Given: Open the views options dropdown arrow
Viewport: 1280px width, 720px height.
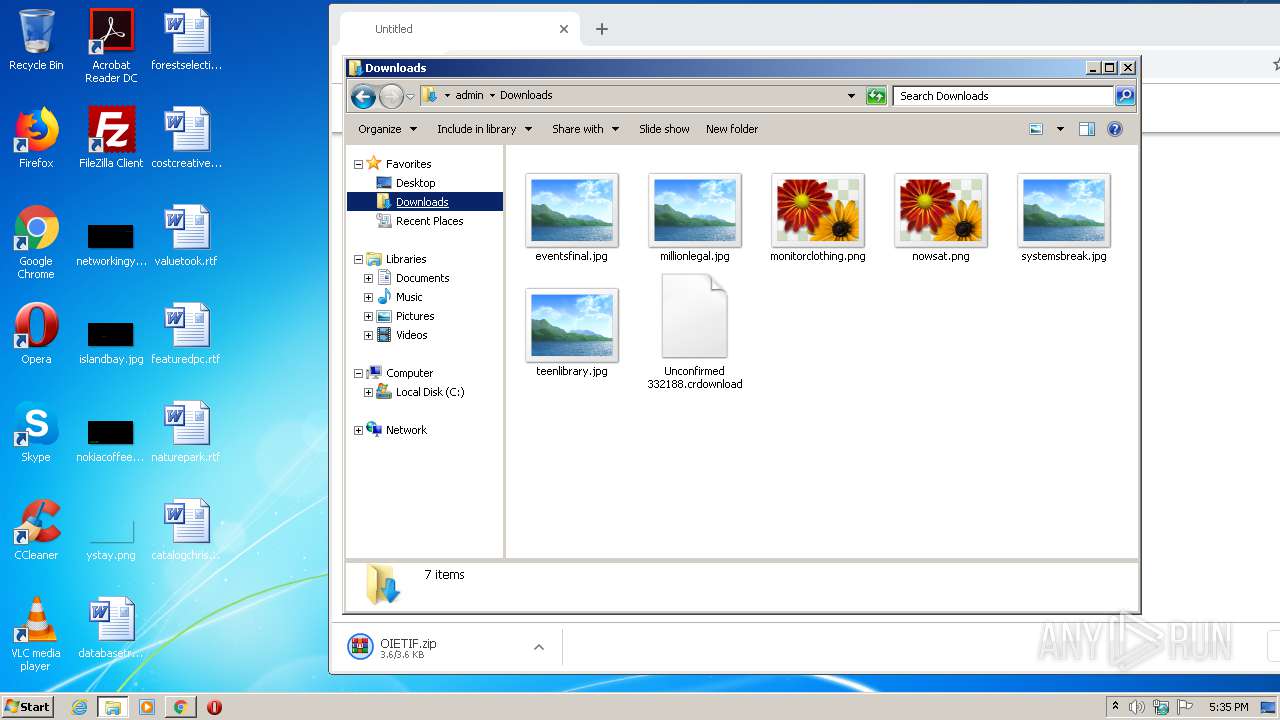Looking at the screenshot, I should pyautogui.click(x=1060, y=129).
